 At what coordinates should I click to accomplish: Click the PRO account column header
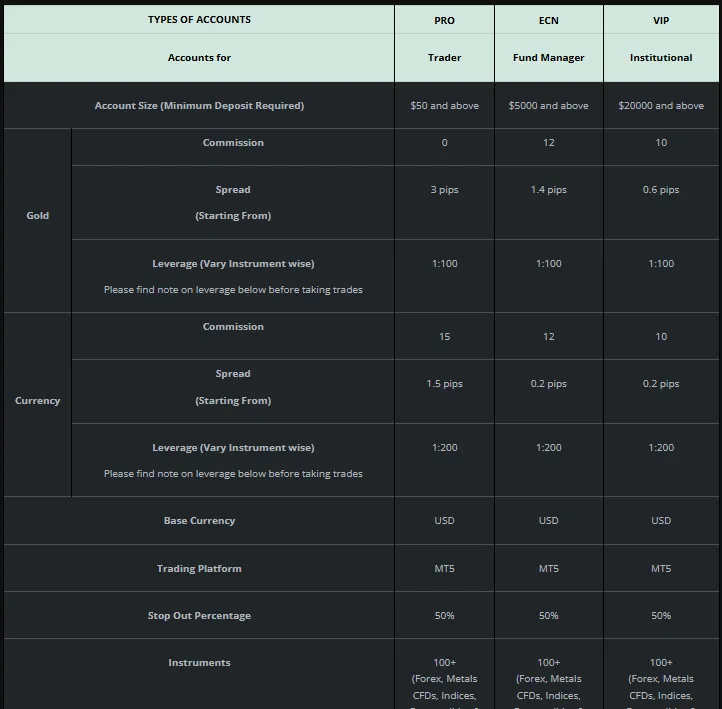coord(444,20)
